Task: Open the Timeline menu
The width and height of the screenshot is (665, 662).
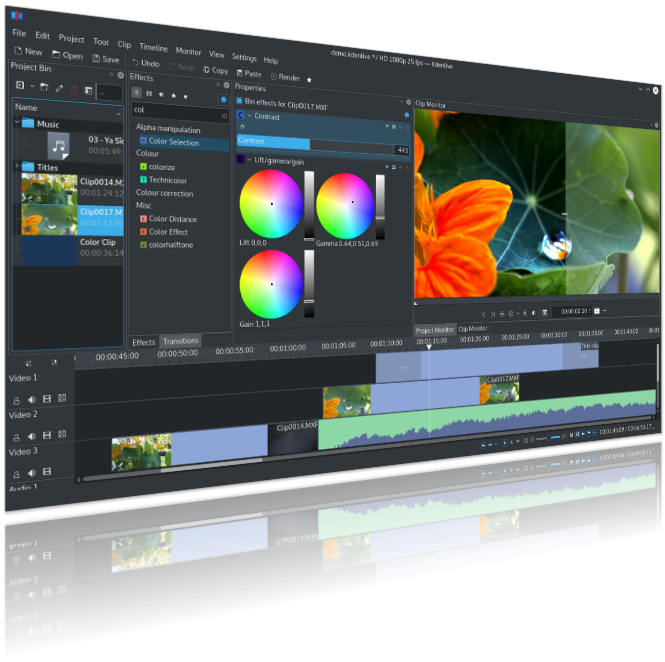Action: coord(153,47)
